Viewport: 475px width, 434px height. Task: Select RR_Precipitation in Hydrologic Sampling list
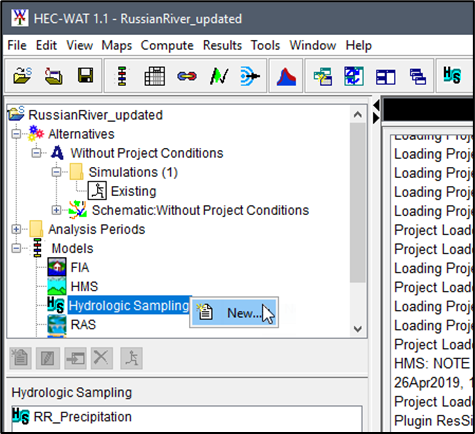tap(83, 417)
